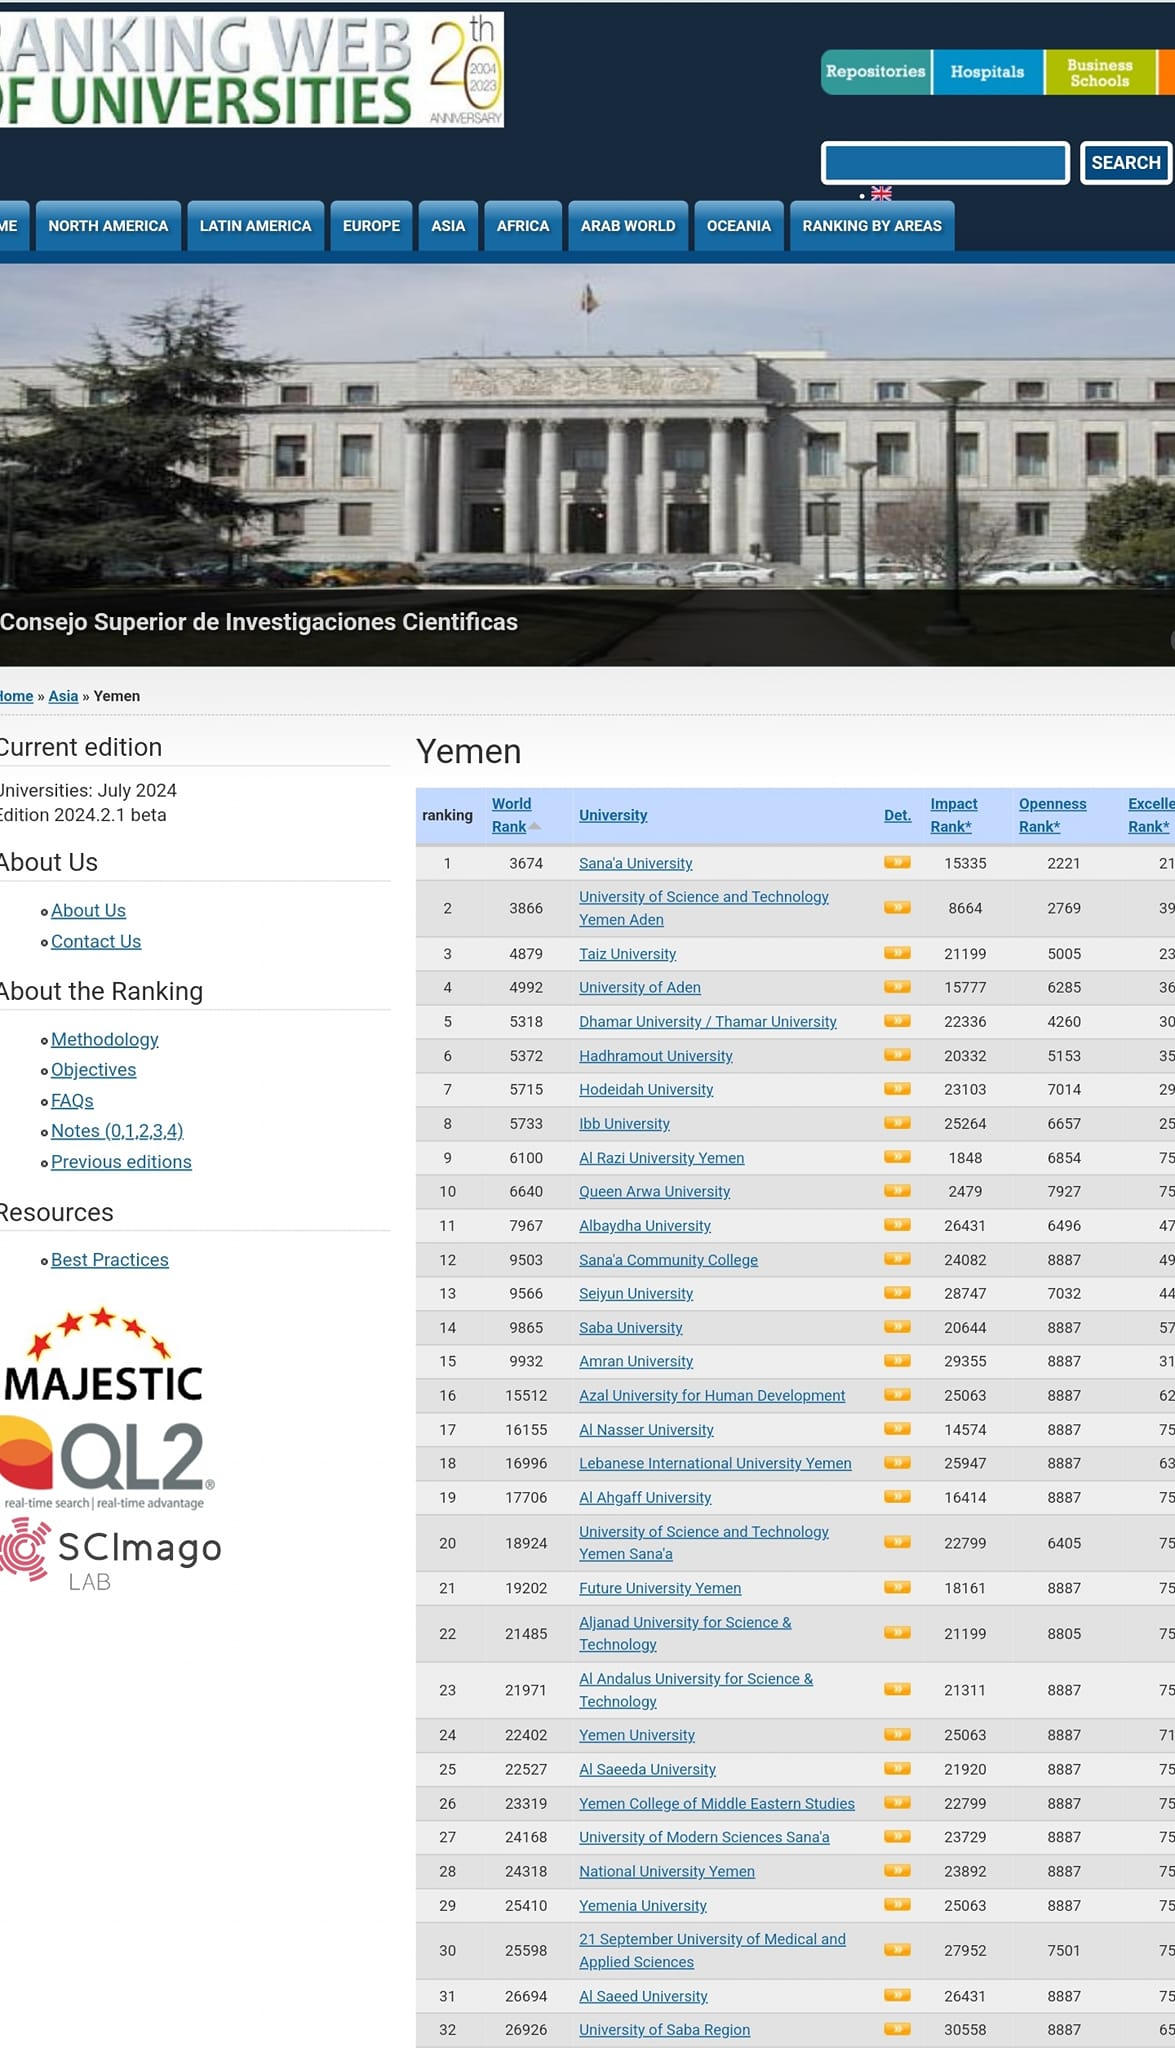Open details icon for Yemen University row

[x=896, y=1734]
